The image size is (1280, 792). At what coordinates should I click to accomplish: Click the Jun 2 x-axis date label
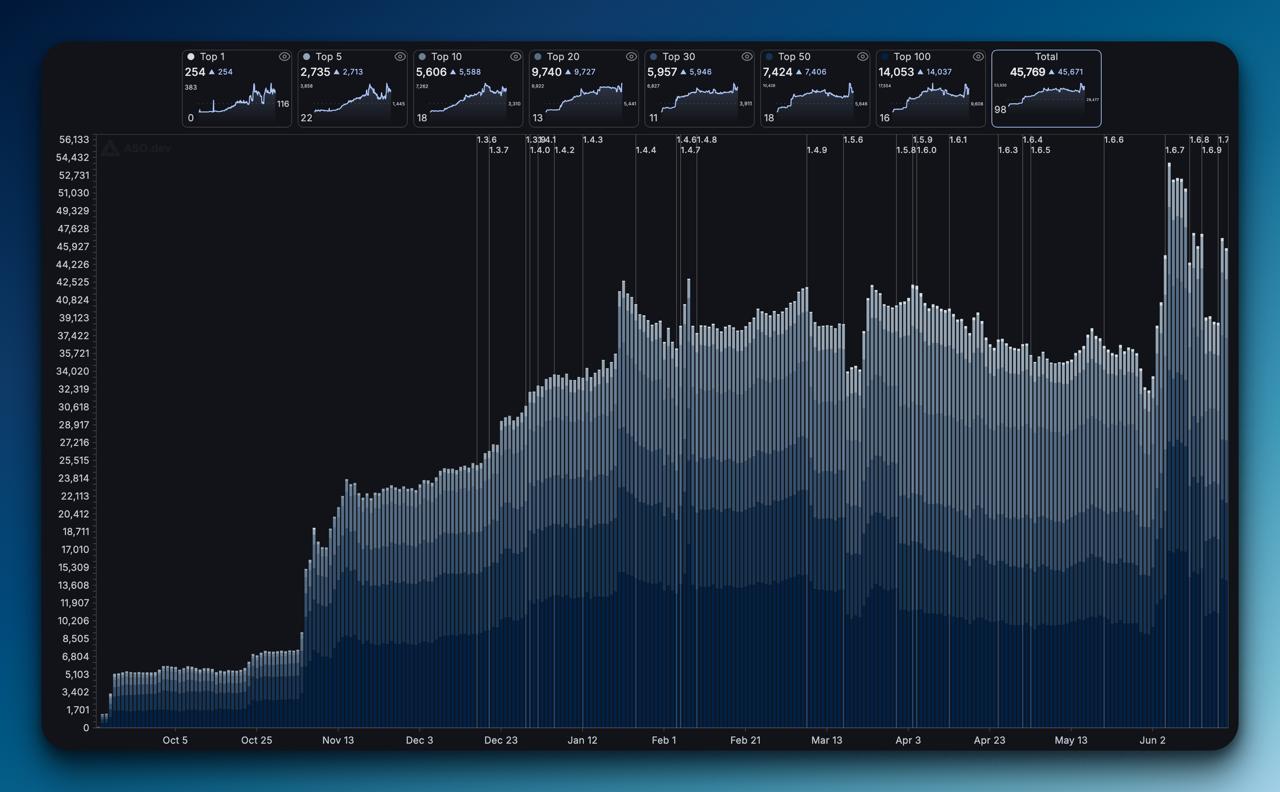(x=1153, y=740)
